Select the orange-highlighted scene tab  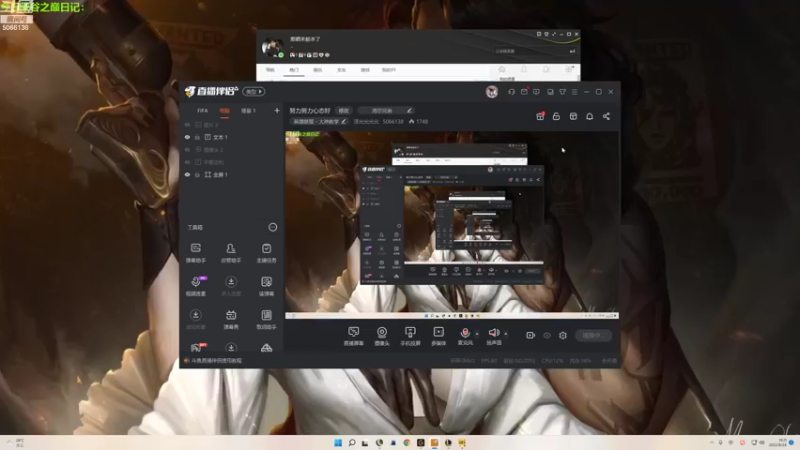click(x=224, y=111)
